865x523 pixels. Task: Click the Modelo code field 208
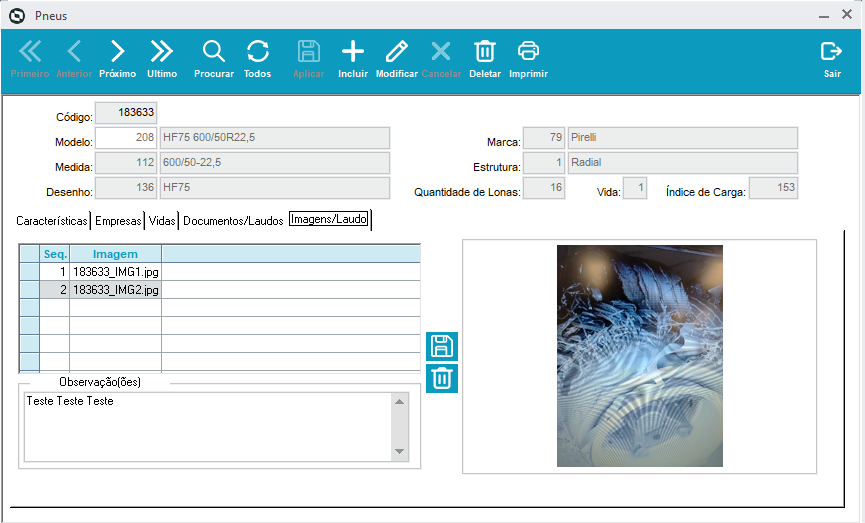click(126, 137)
